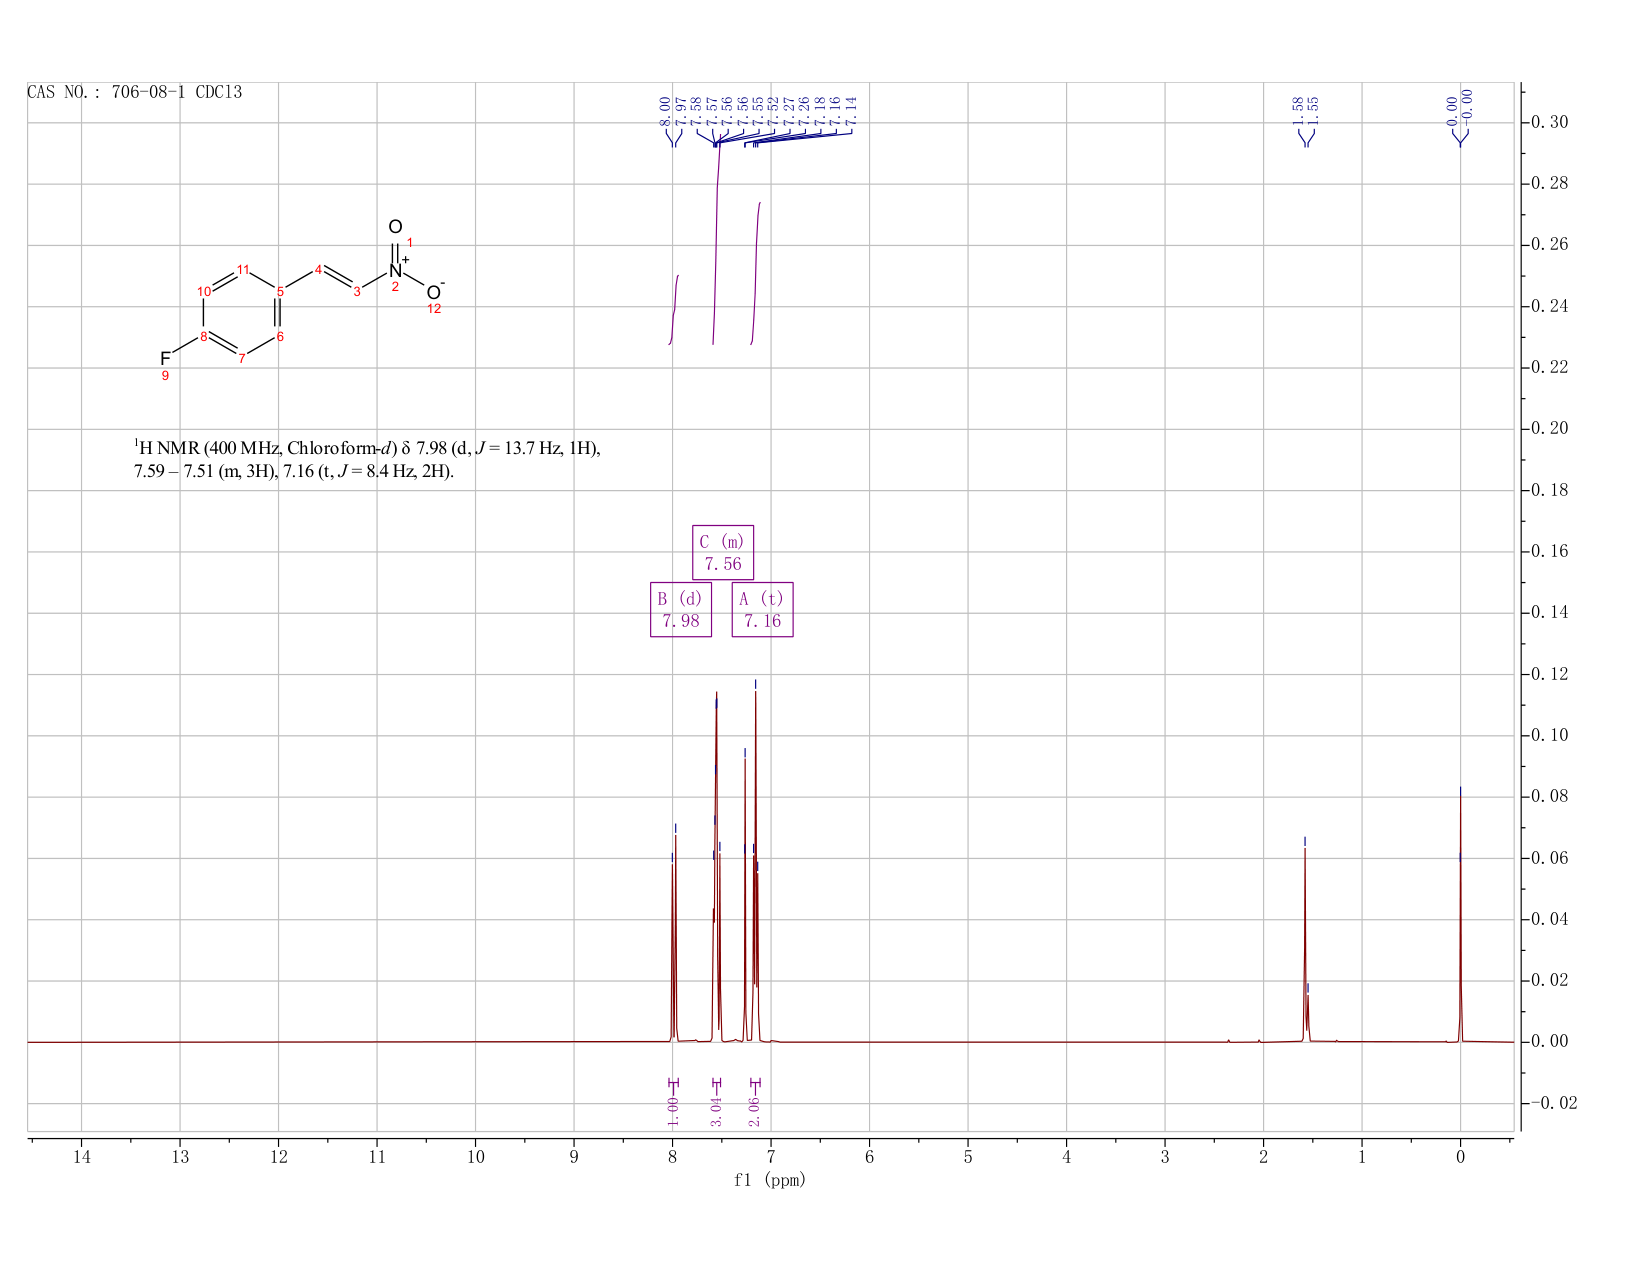Click the integral value 1.00

click(673, 1110)
